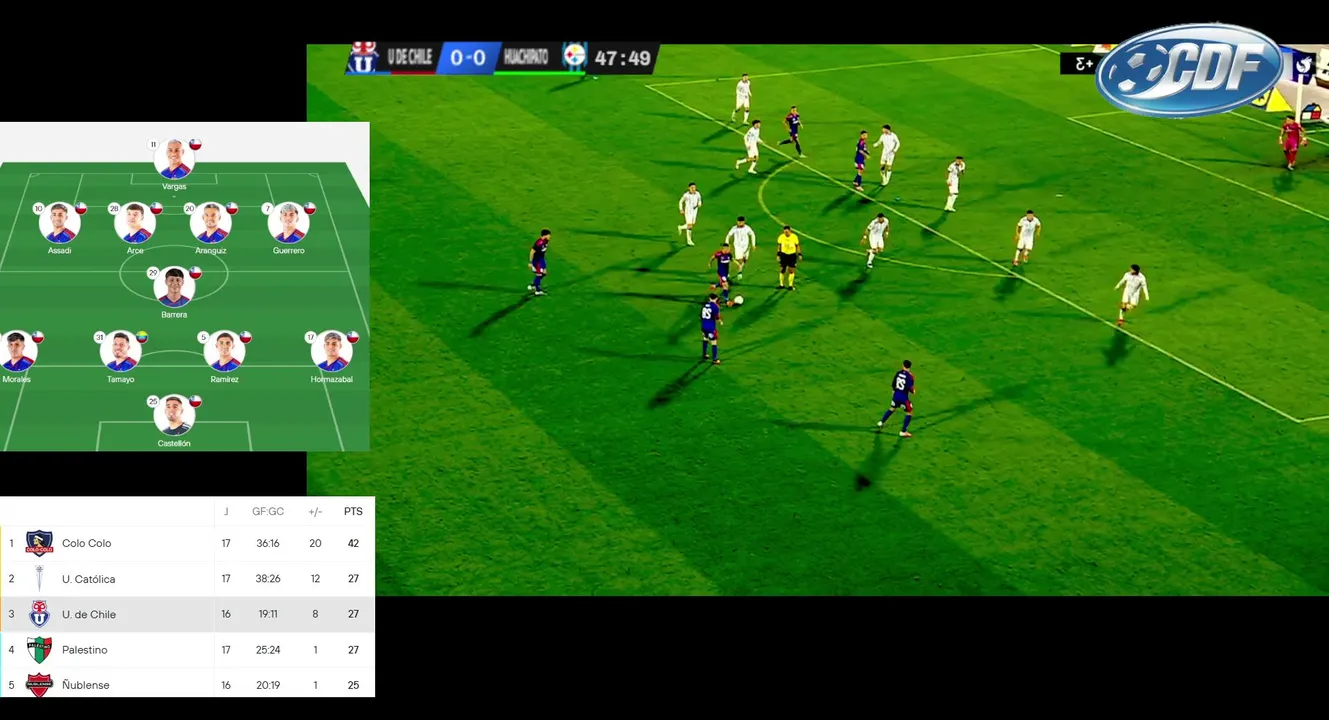Select Assadi's player photo in lineup

60,224
